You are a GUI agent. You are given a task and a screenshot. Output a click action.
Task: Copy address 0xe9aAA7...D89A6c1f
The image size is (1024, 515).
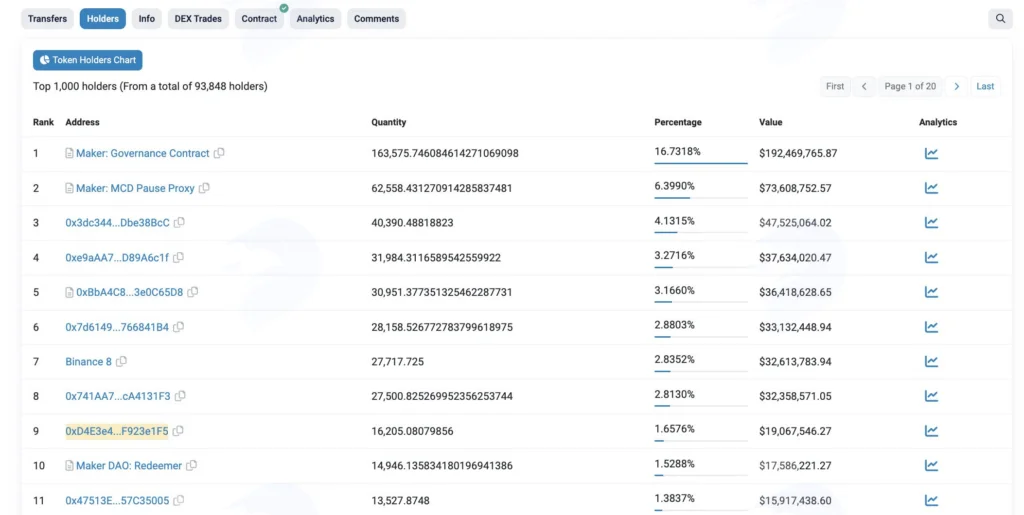click(x=179, y=257)
